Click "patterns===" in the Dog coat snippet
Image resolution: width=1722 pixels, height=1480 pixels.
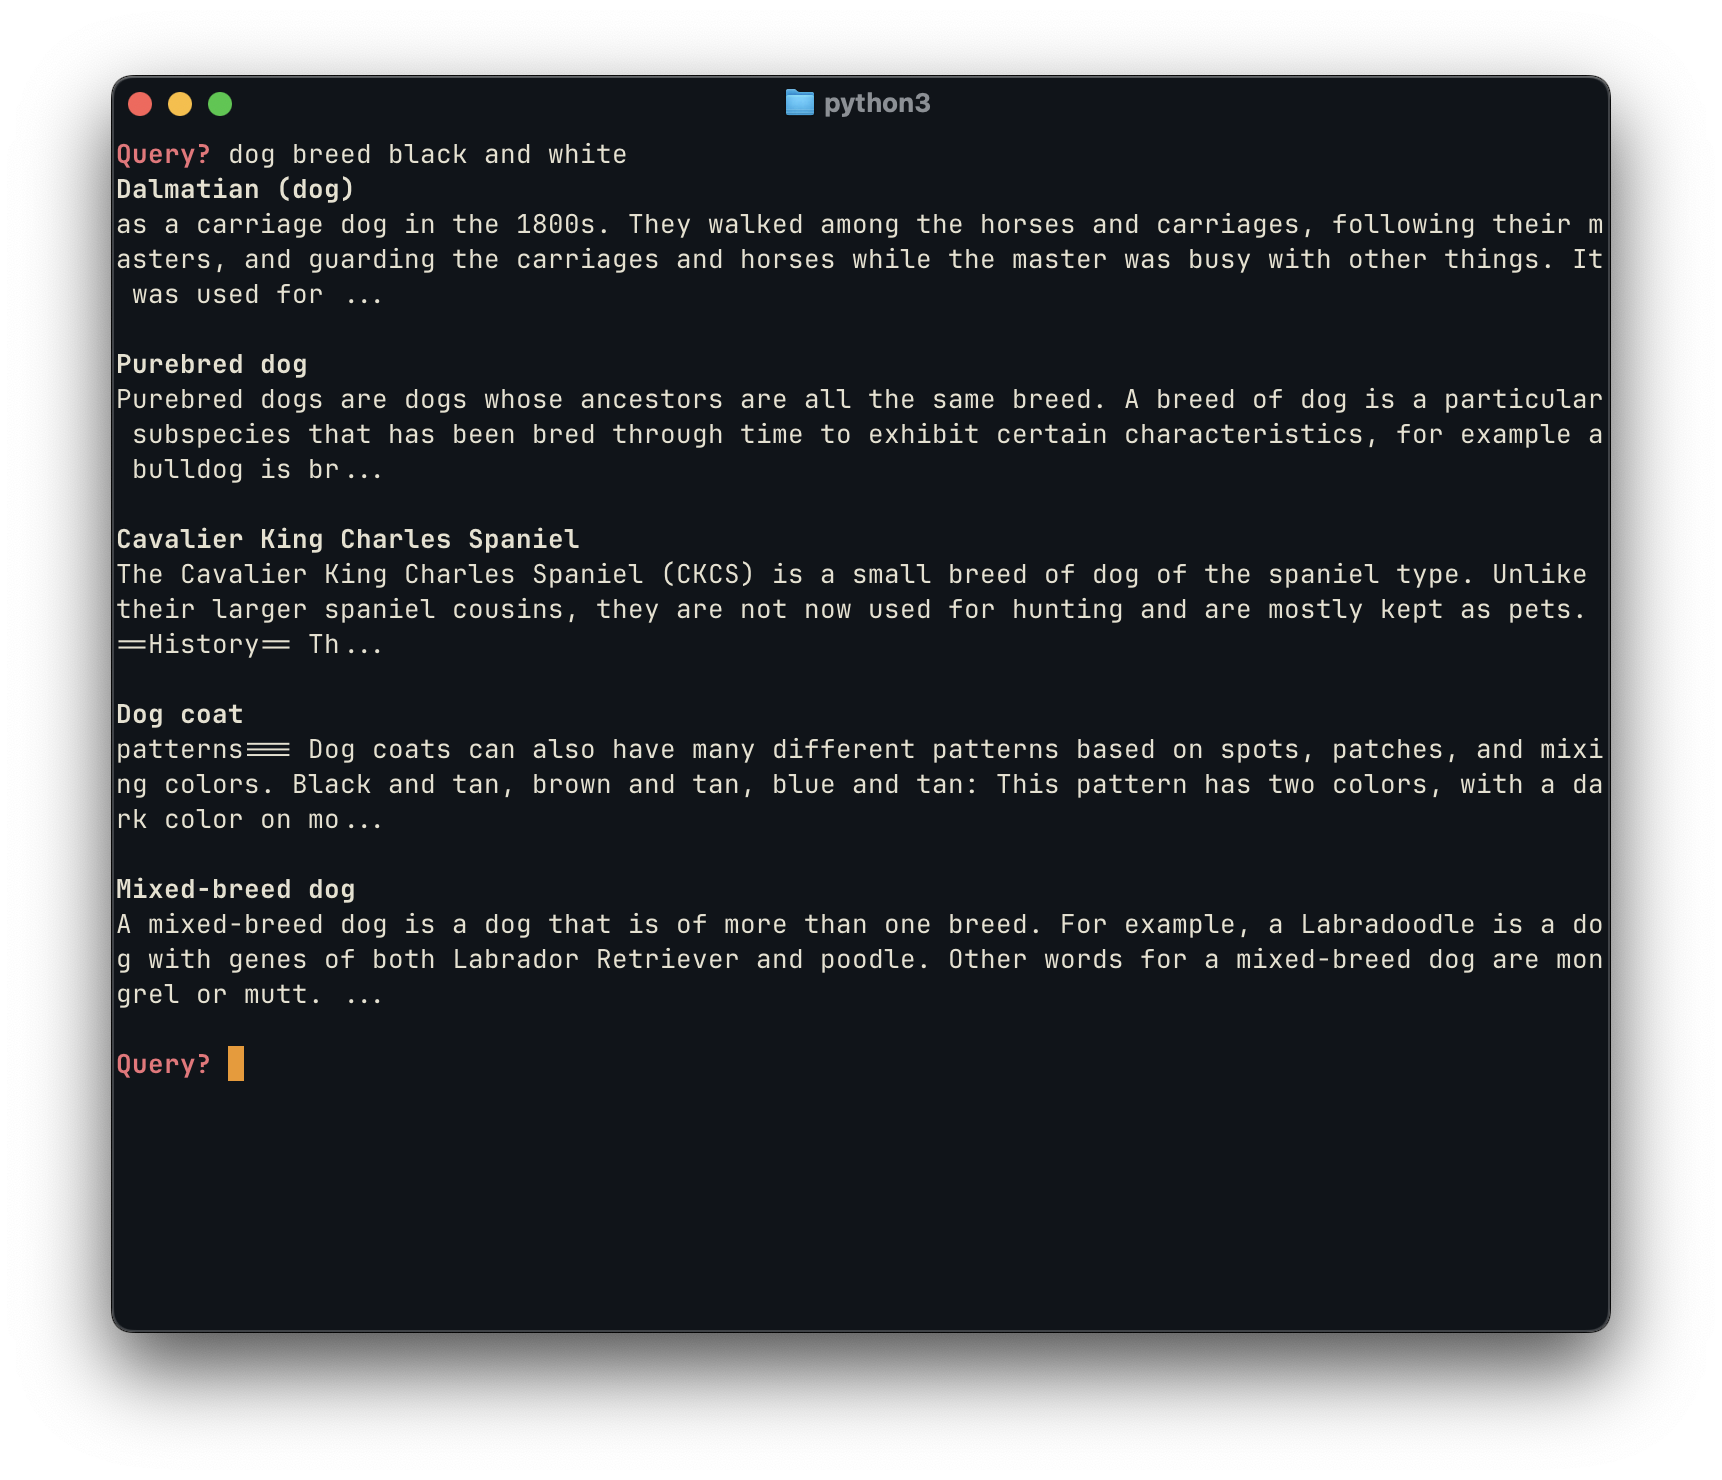[203, 749]
